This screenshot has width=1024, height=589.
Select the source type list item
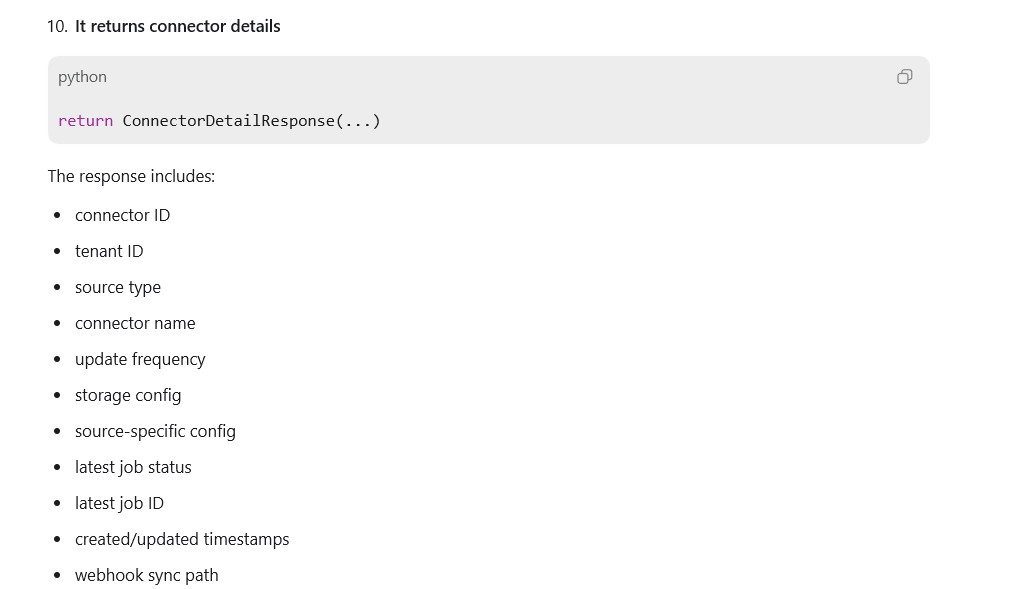pos(118,287)
